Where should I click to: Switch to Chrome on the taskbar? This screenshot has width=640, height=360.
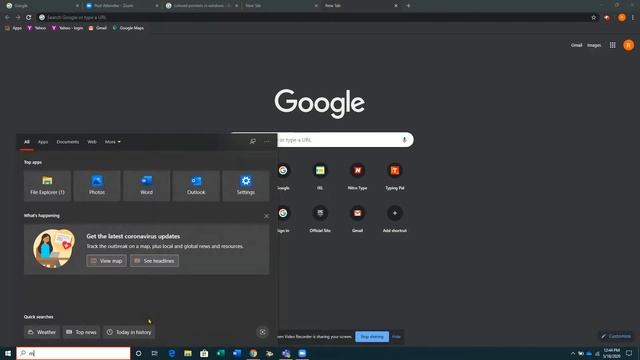click(253, 353)
